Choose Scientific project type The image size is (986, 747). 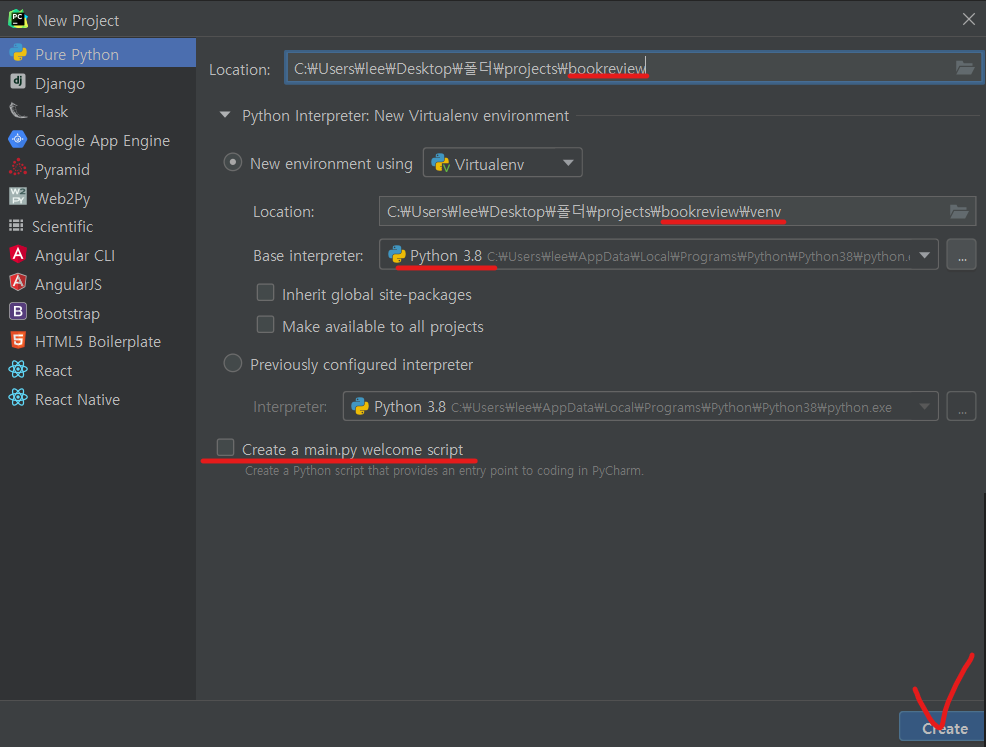98,226
